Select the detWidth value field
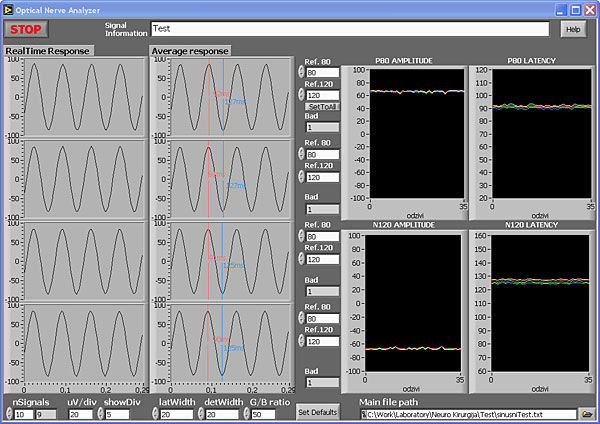Image resolution: width=600 pixels, height=424 pixels. (x=222, y=414)
